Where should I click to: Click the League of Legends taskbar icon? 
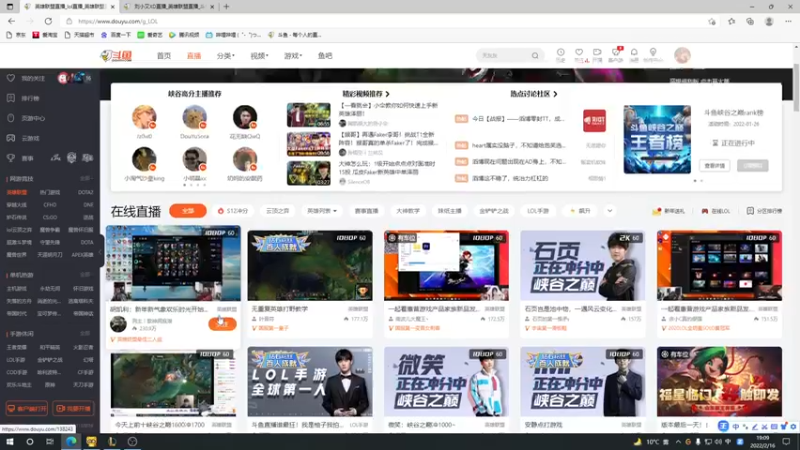point(112,441)
